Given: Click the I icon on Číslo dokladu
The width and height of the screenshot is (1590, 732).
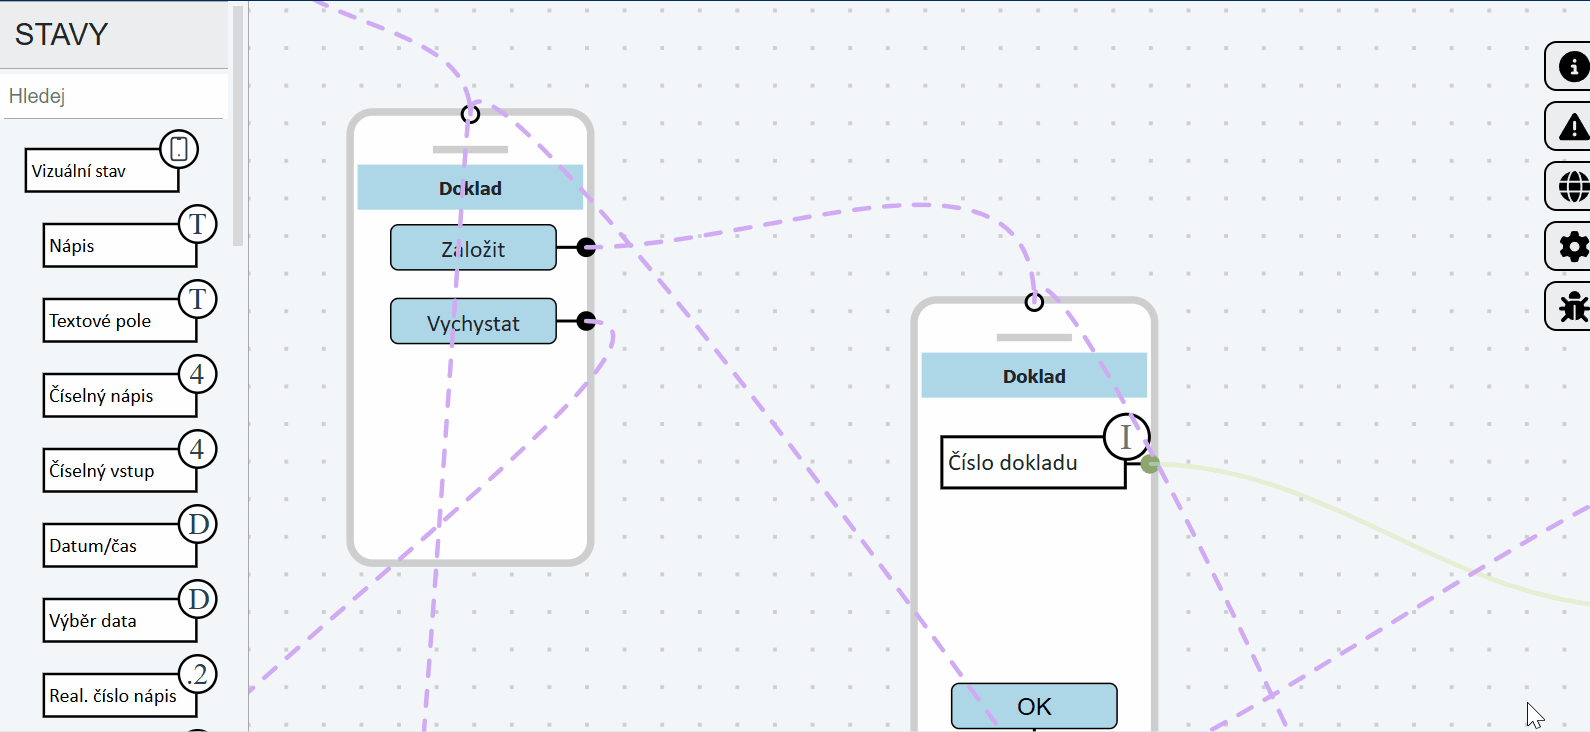Looking at the screenshot, I should click(1127, 437).
